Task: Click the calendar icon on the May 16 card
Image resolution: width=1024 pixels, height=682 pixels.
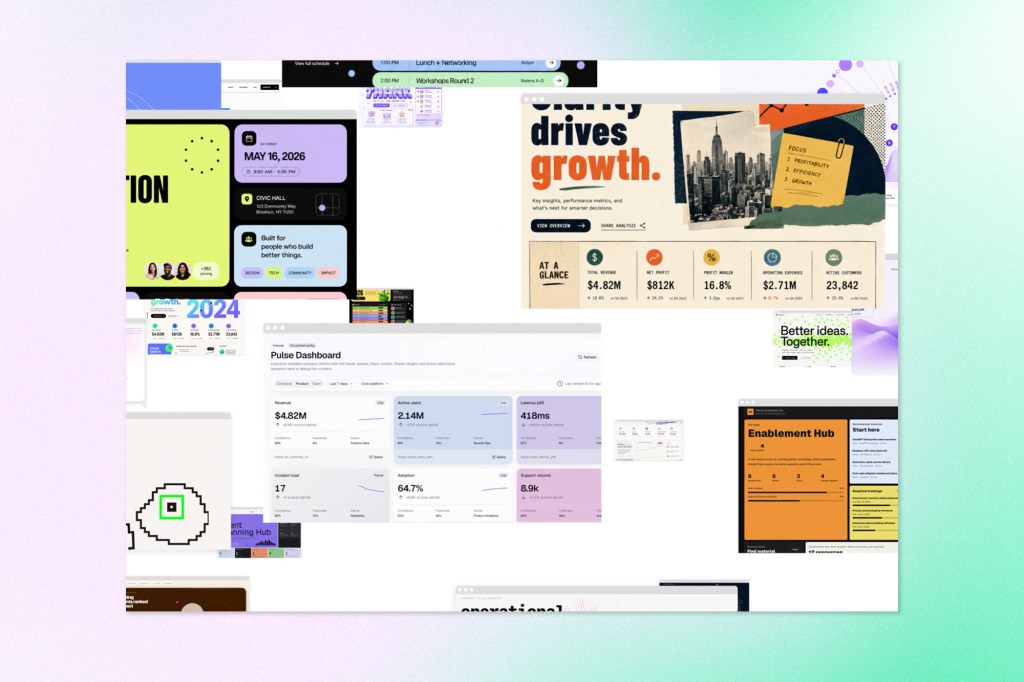Action: pos(249,138)
